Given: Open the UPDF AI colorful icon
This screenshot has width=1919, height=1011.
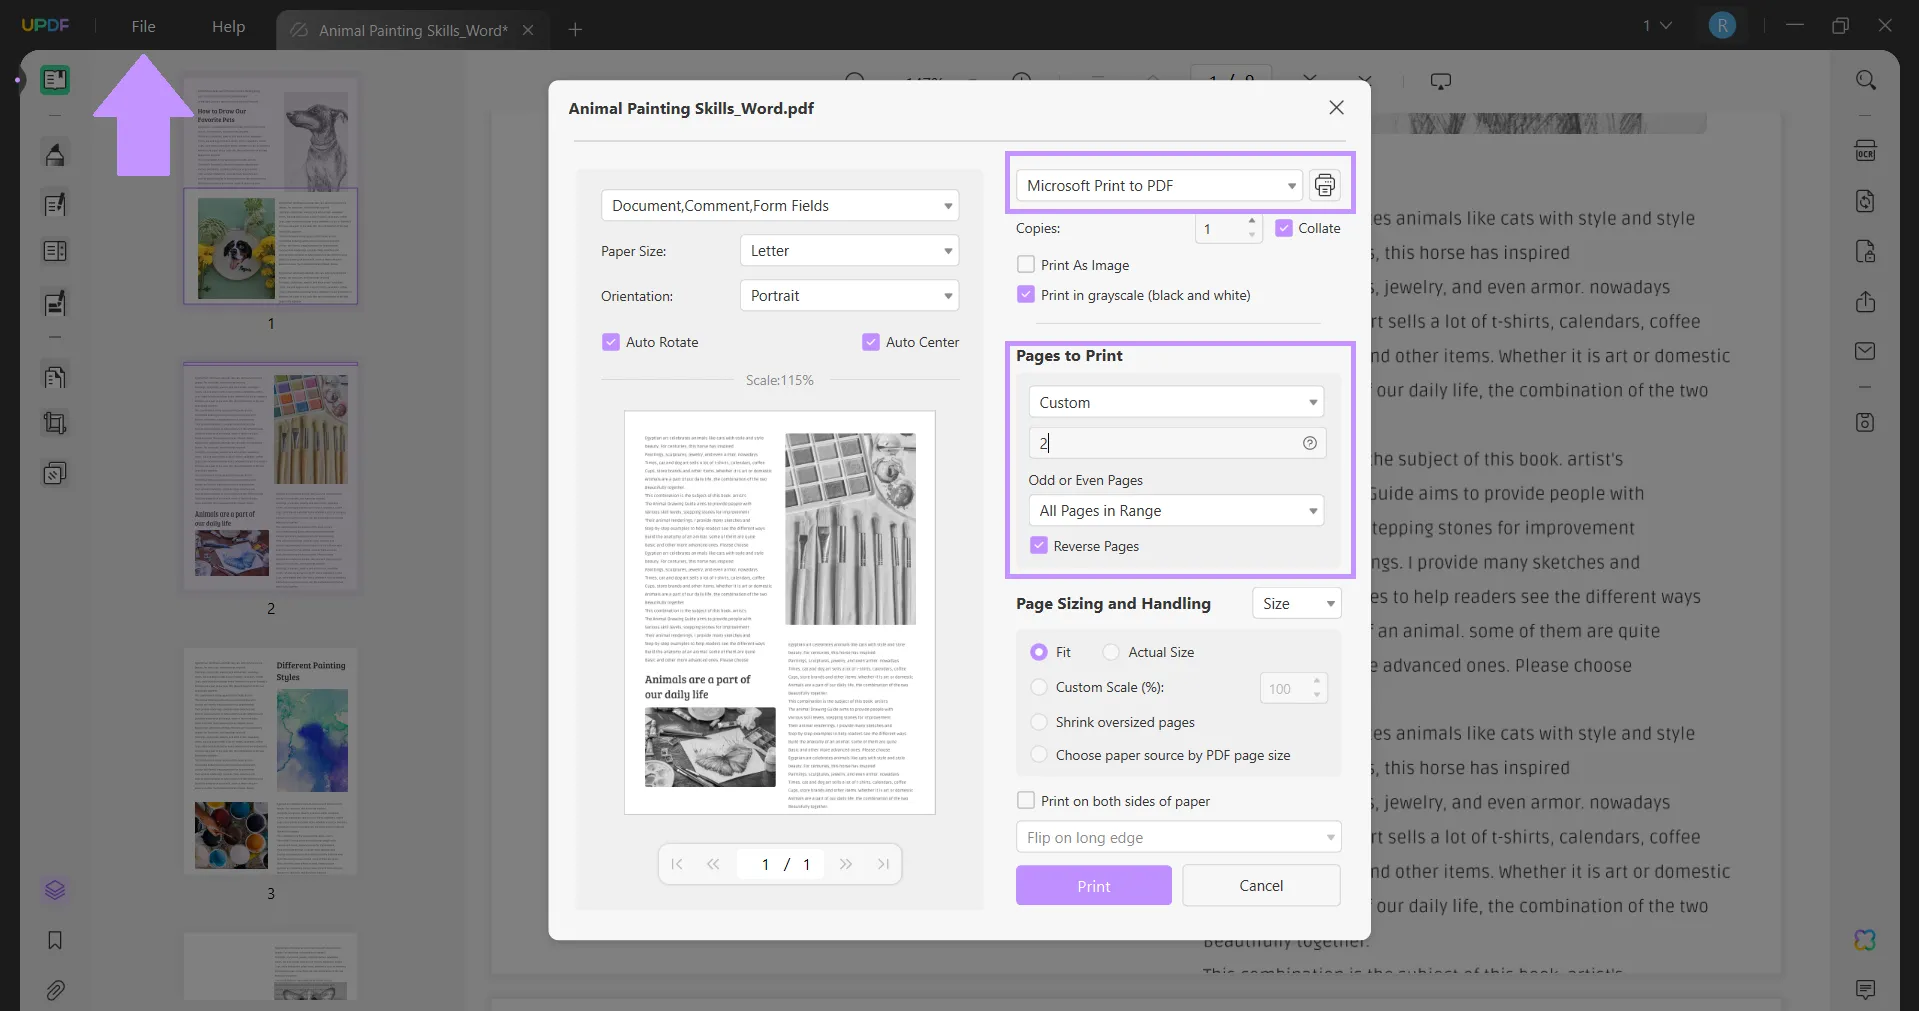Looking at the screenshot, I should click(x=1865, y=940).
